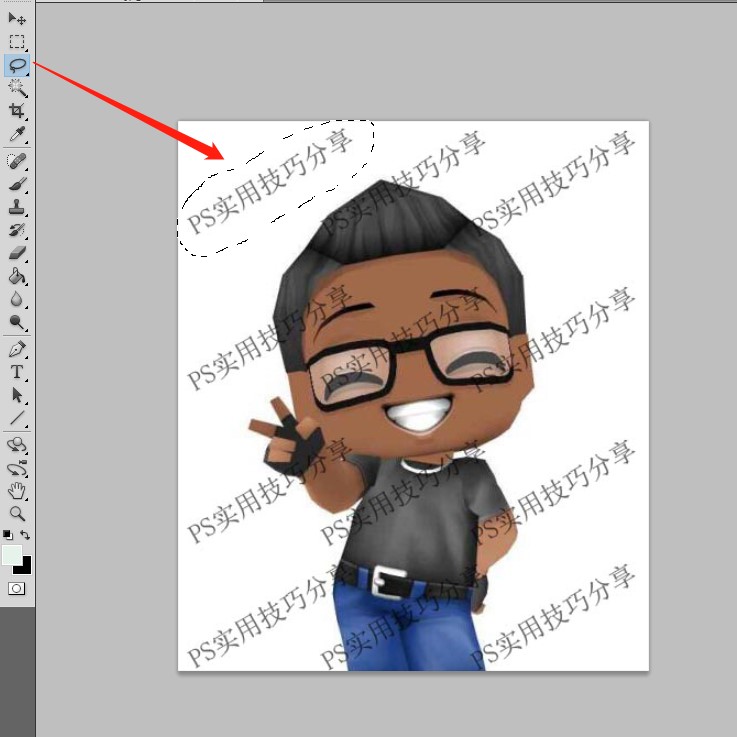Select the Eyedropper tool
This screenshot has width=737, height=737.
click(x=17, y=134)
